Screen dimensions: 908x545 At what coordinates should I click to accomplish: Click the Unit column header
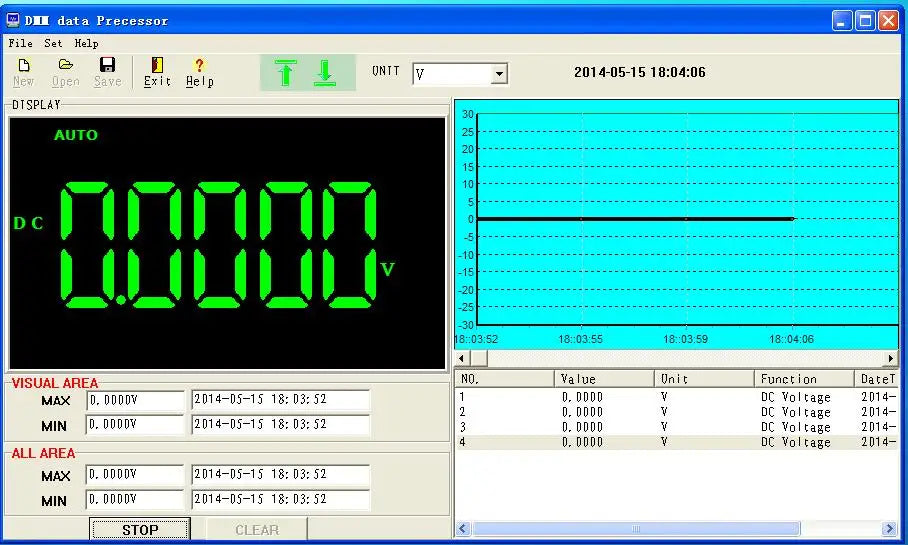point(704,379)
